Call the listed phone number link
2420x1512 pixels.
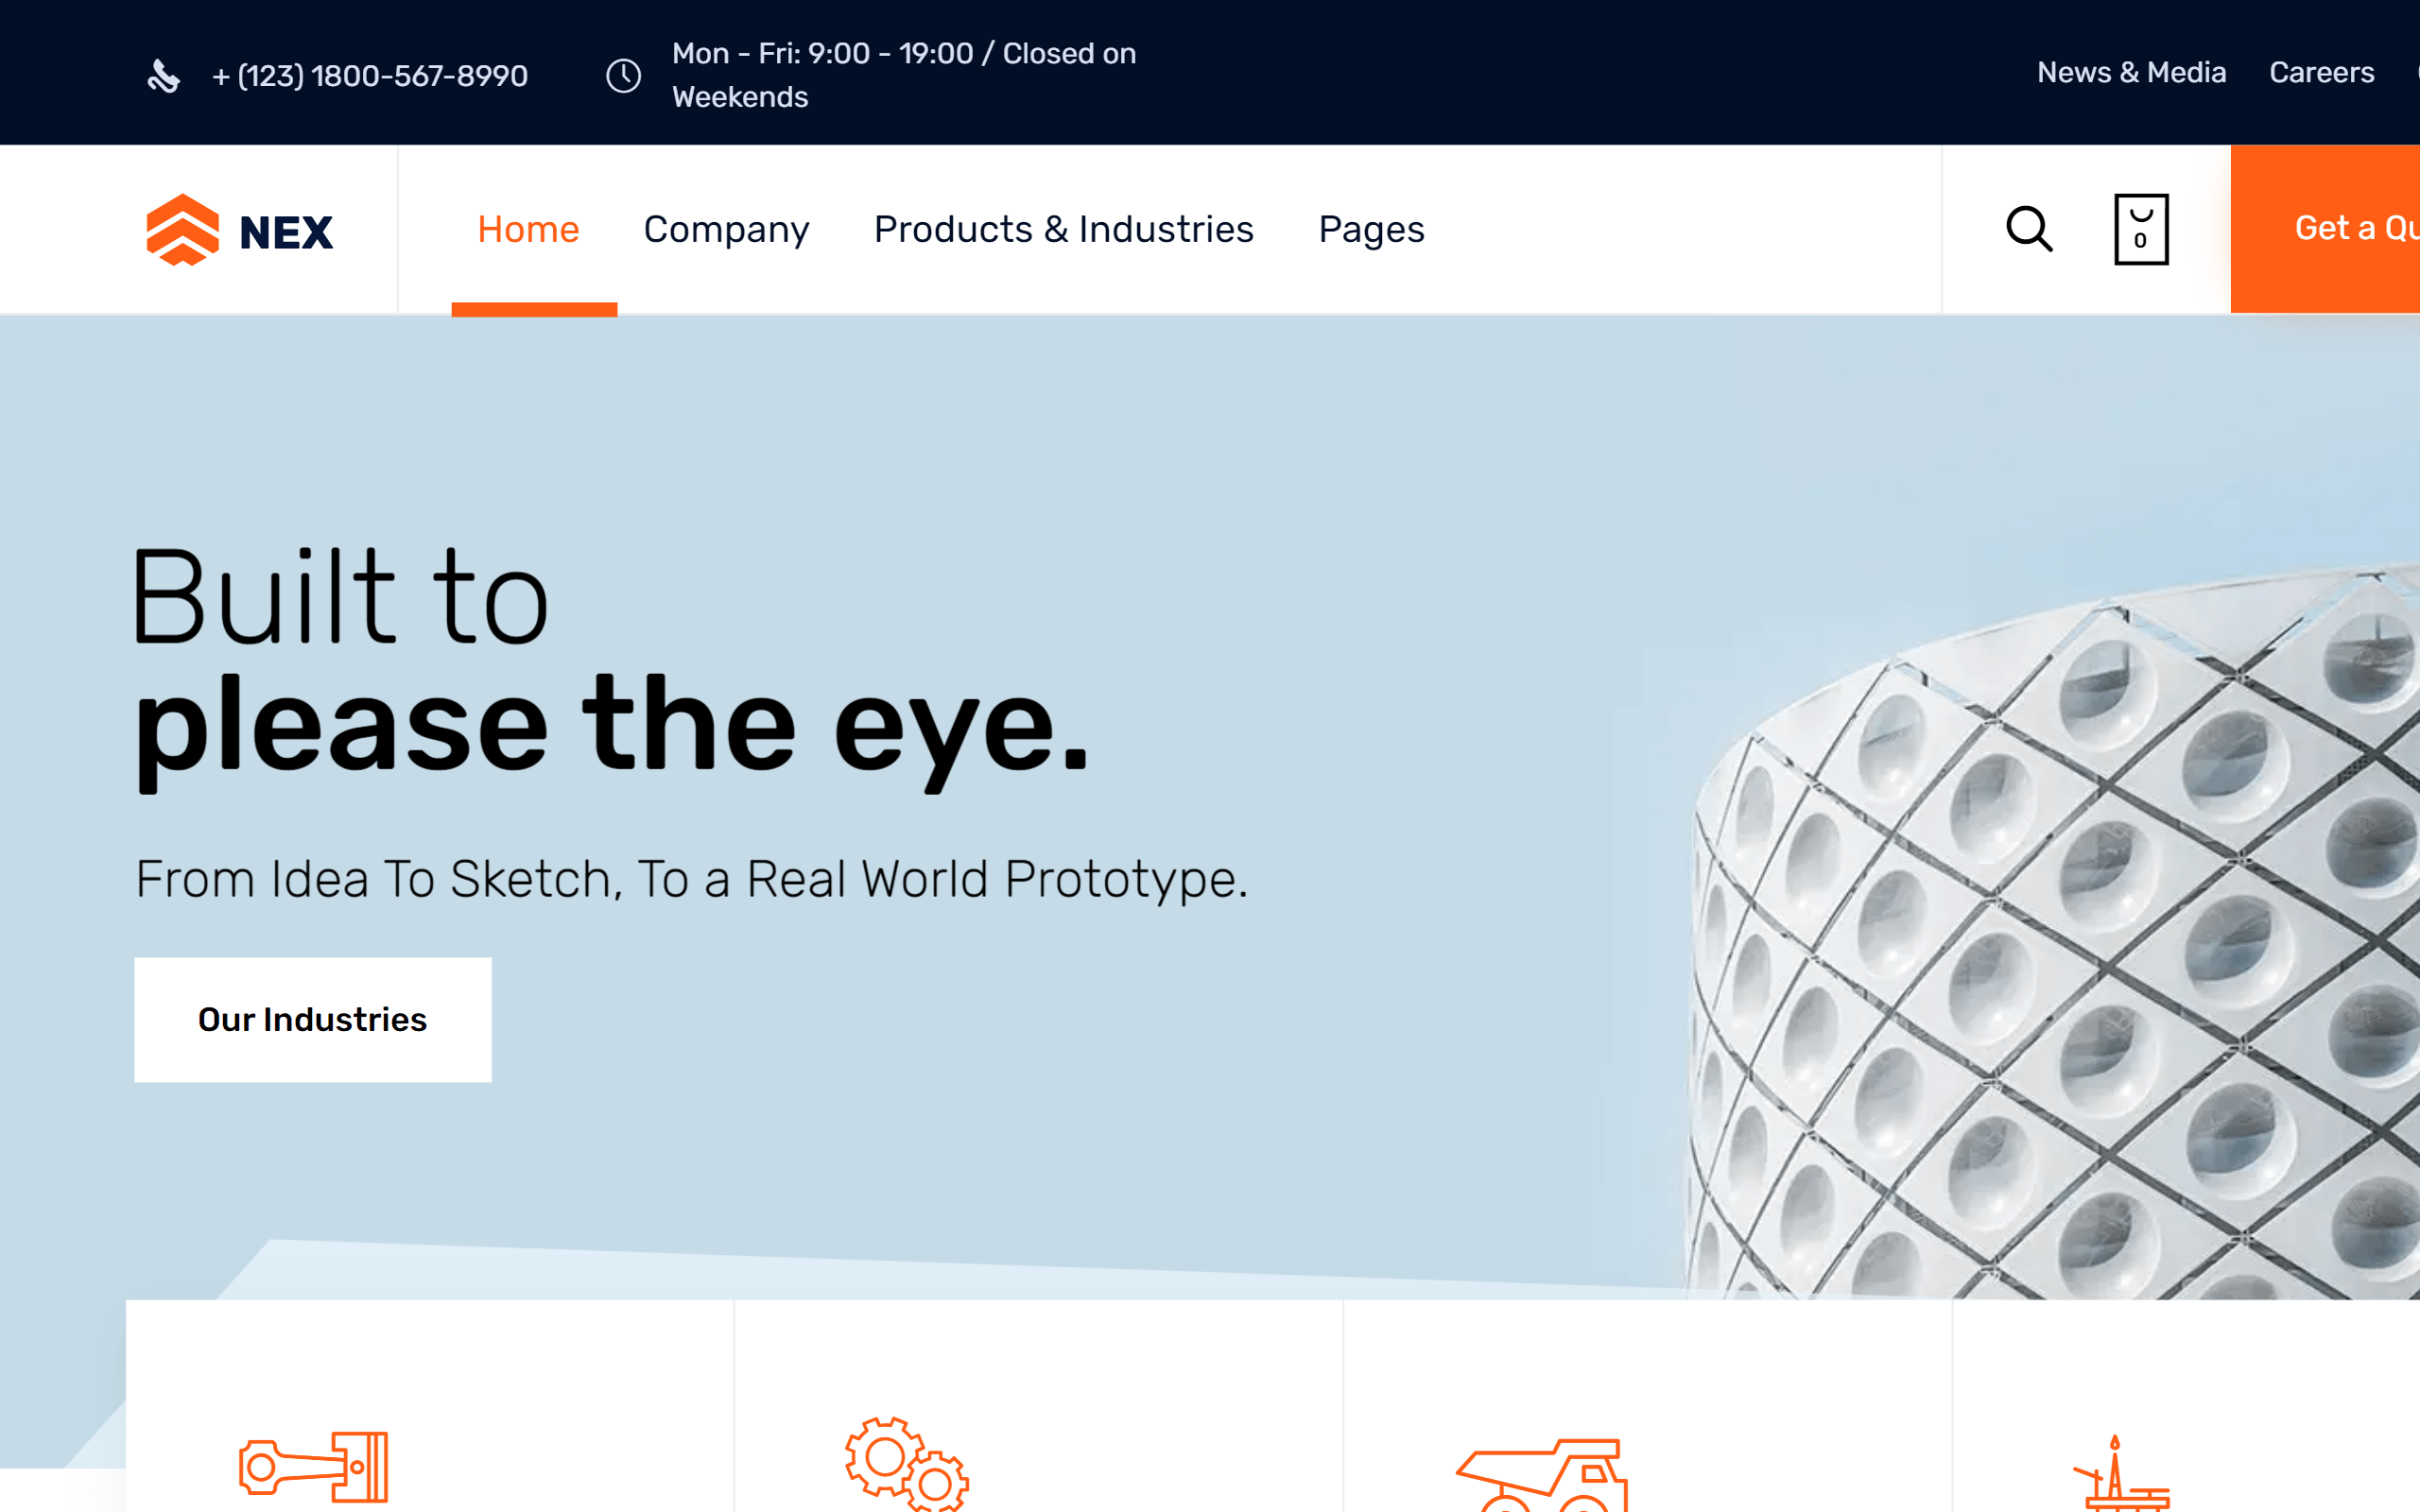(x=368, y=75)
